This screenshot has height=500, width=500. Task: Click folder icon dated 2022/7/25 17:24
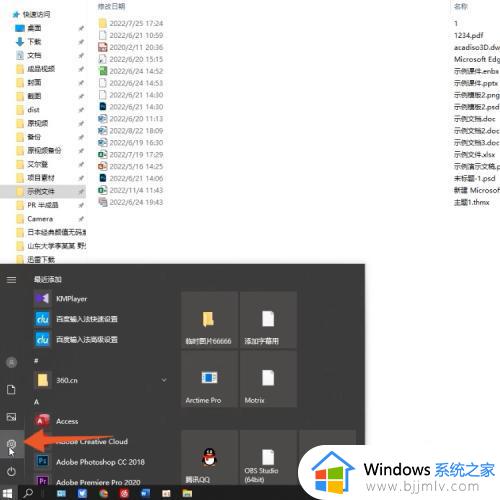pyautogui.click(x=103, y=23)
